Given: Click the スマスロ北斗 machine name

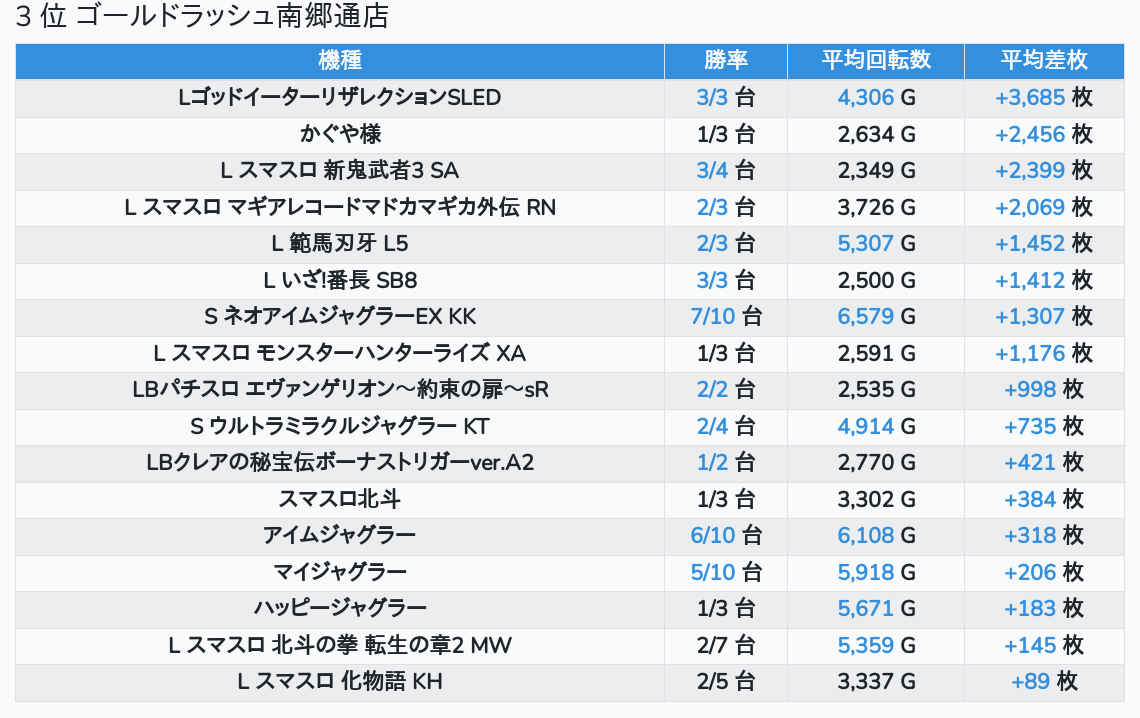Looking at the screenshot, I should click(x=340, y=499).
